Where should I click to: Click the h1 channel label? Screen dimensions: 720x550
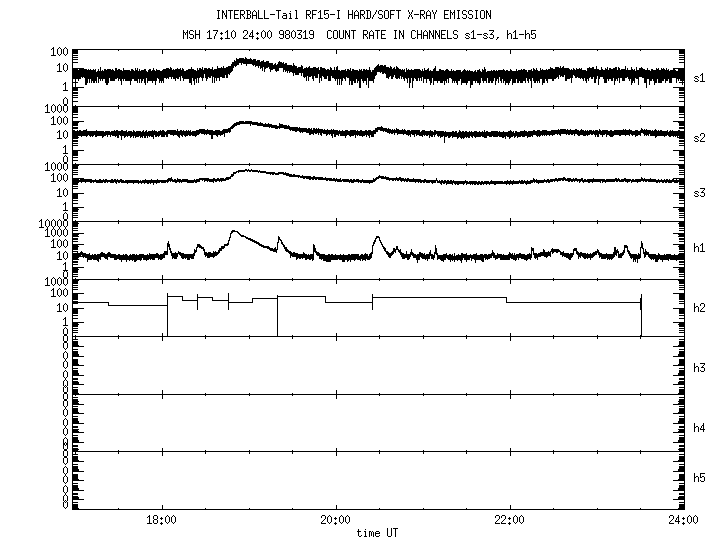tap(701, 249)
